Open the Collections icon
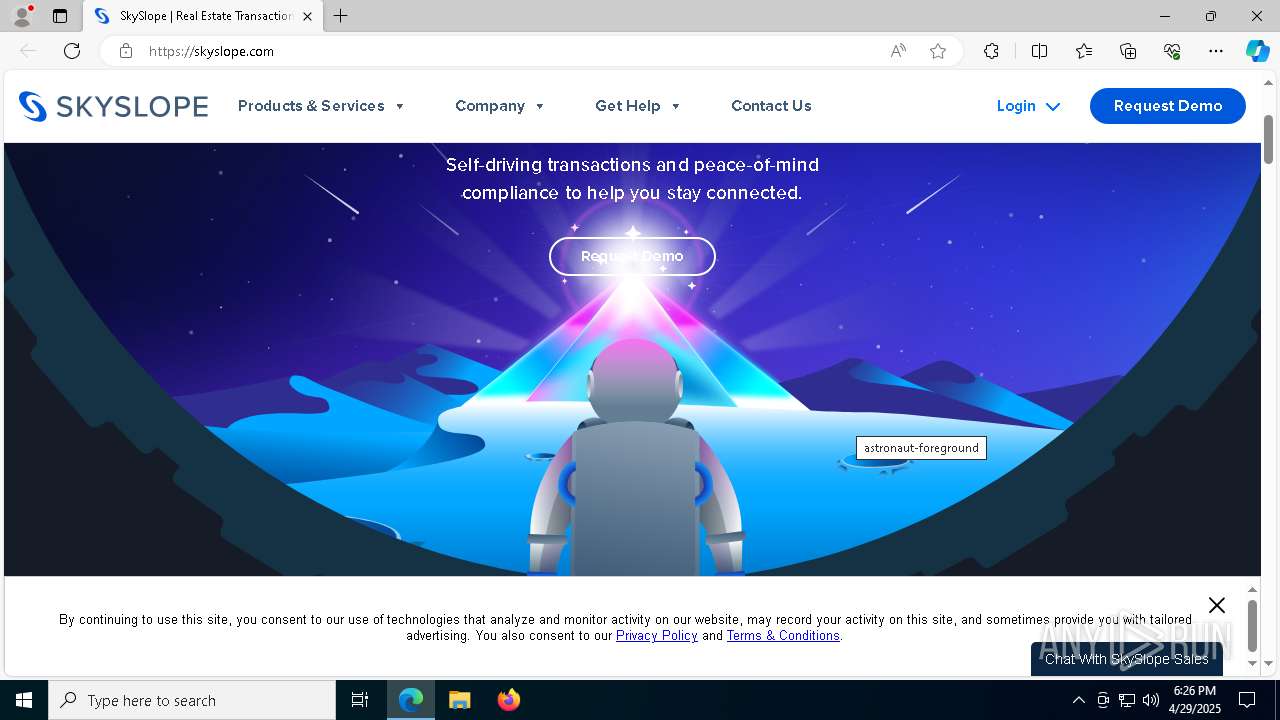Image resolution: width=1280 pixels, height=720 pixels. click(1128, 51)
